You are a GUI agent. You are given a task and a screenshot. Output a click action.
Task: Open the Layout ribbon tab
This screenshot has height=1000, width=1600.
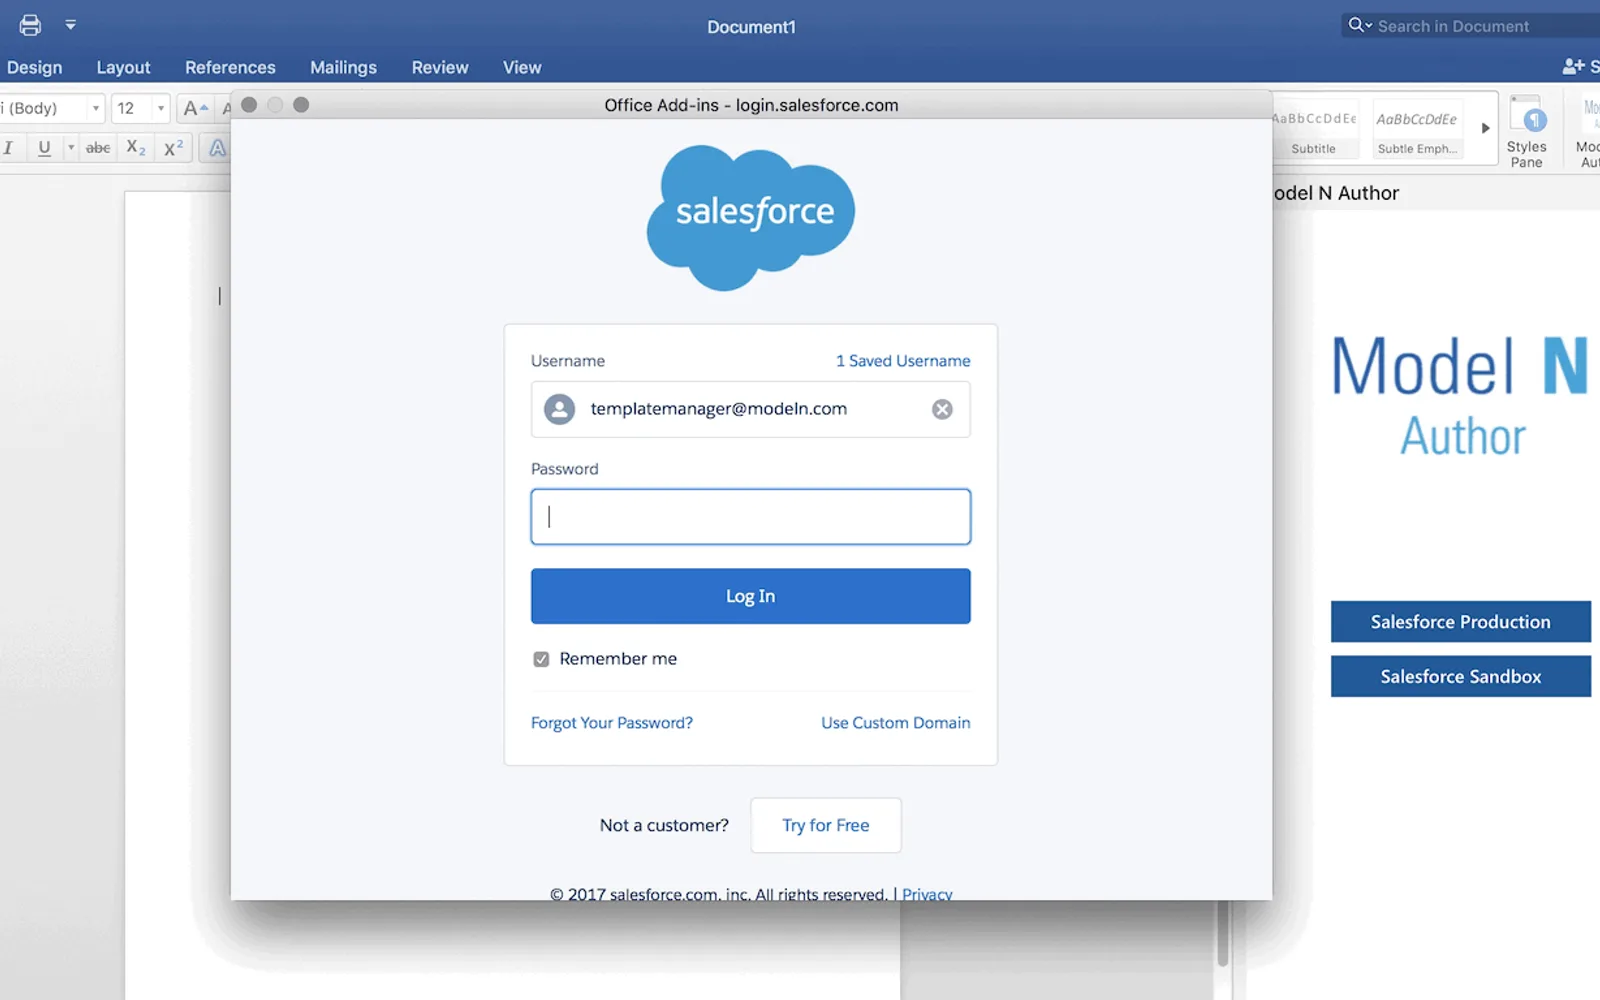123,67
